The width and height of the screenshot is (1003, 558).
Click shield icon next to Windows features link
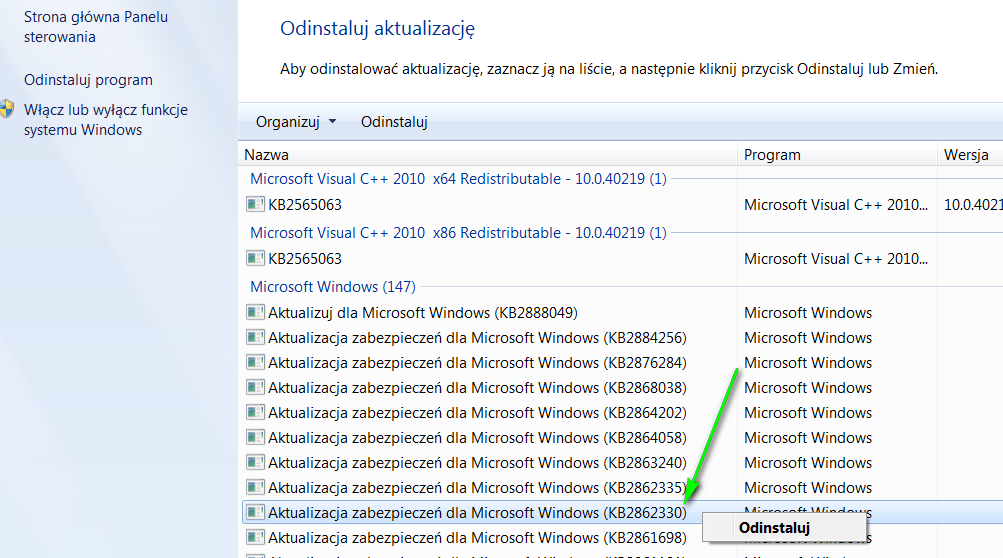tap(6, 109)
